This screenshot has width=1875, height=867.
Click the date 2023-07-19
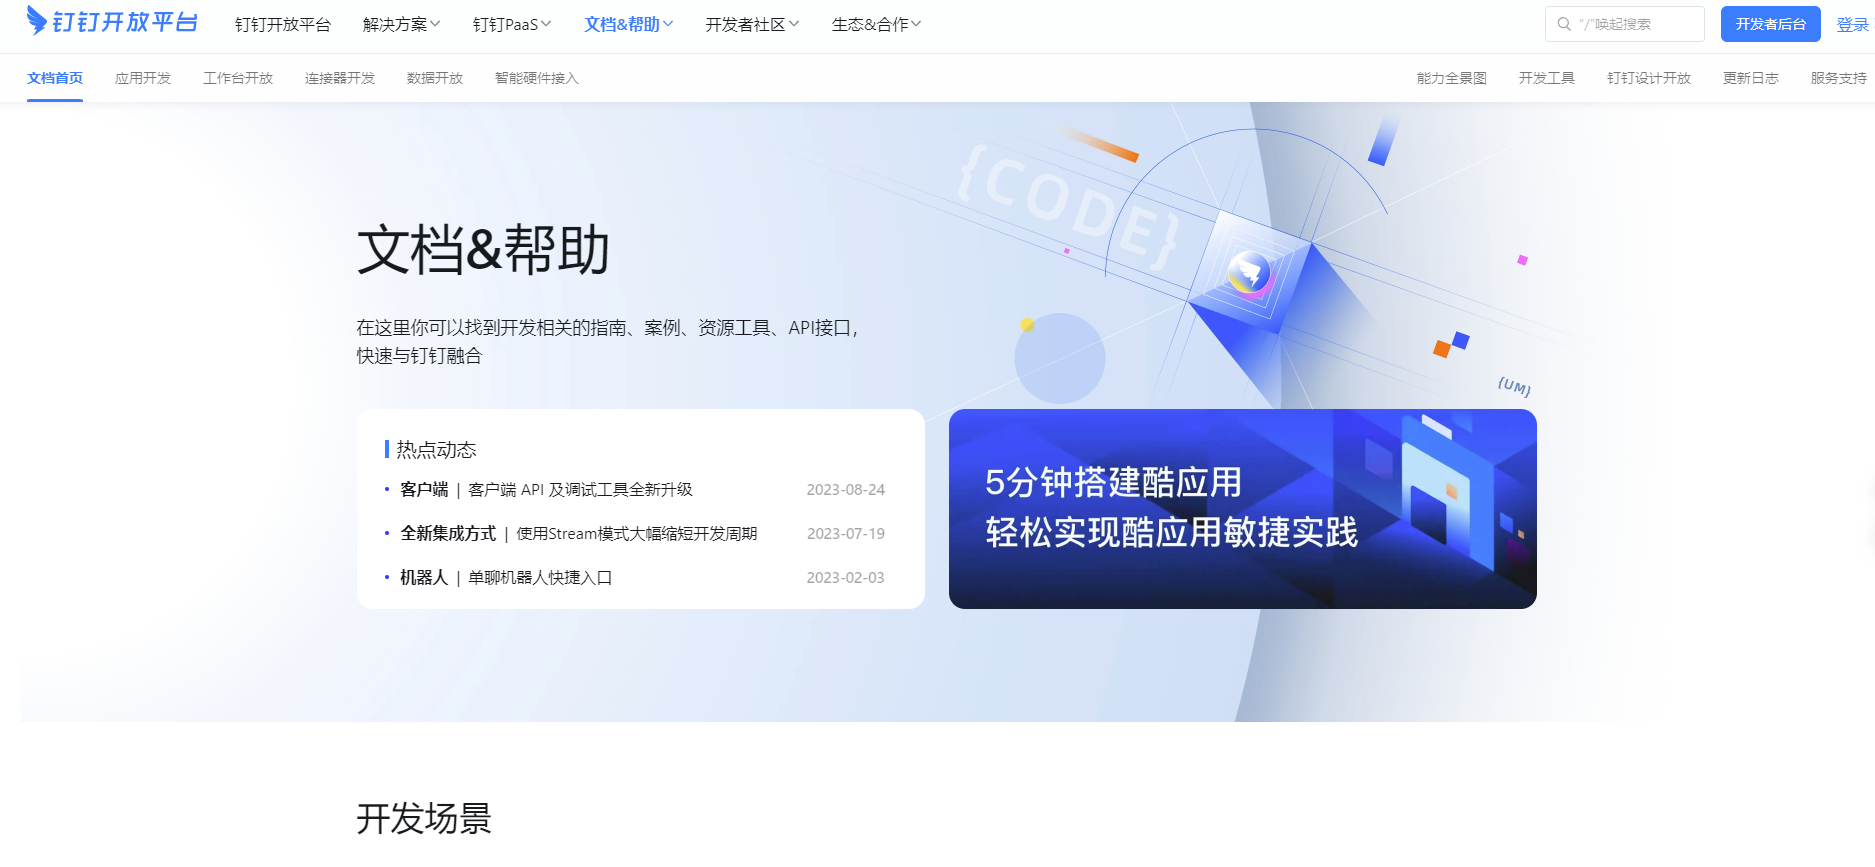pos(846,533)
